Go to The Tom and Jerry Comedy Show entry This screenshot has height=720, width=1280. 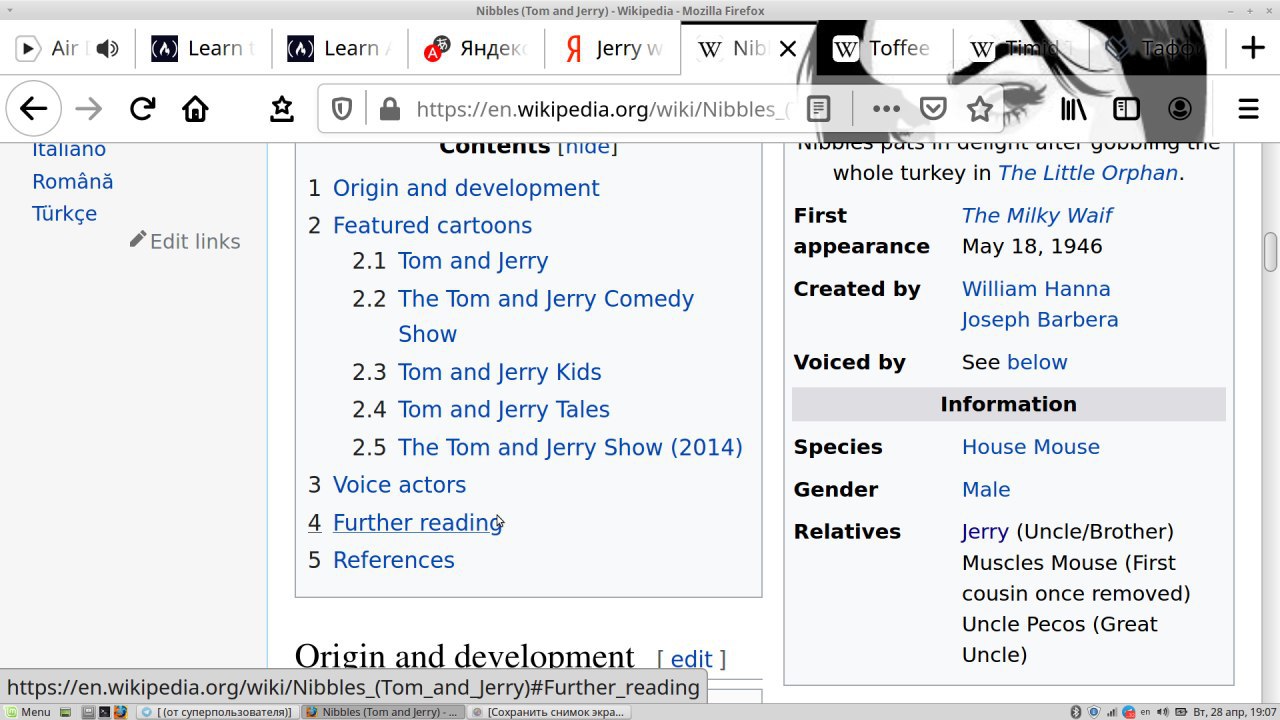coord(546,316)
